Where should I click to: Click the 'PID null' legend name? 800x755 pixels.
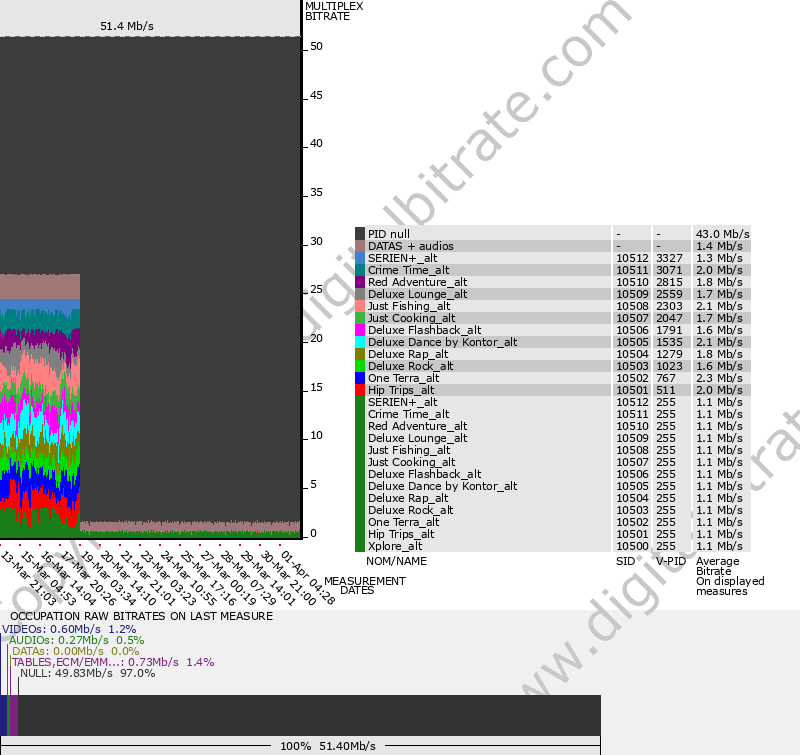tap(389, 234)
